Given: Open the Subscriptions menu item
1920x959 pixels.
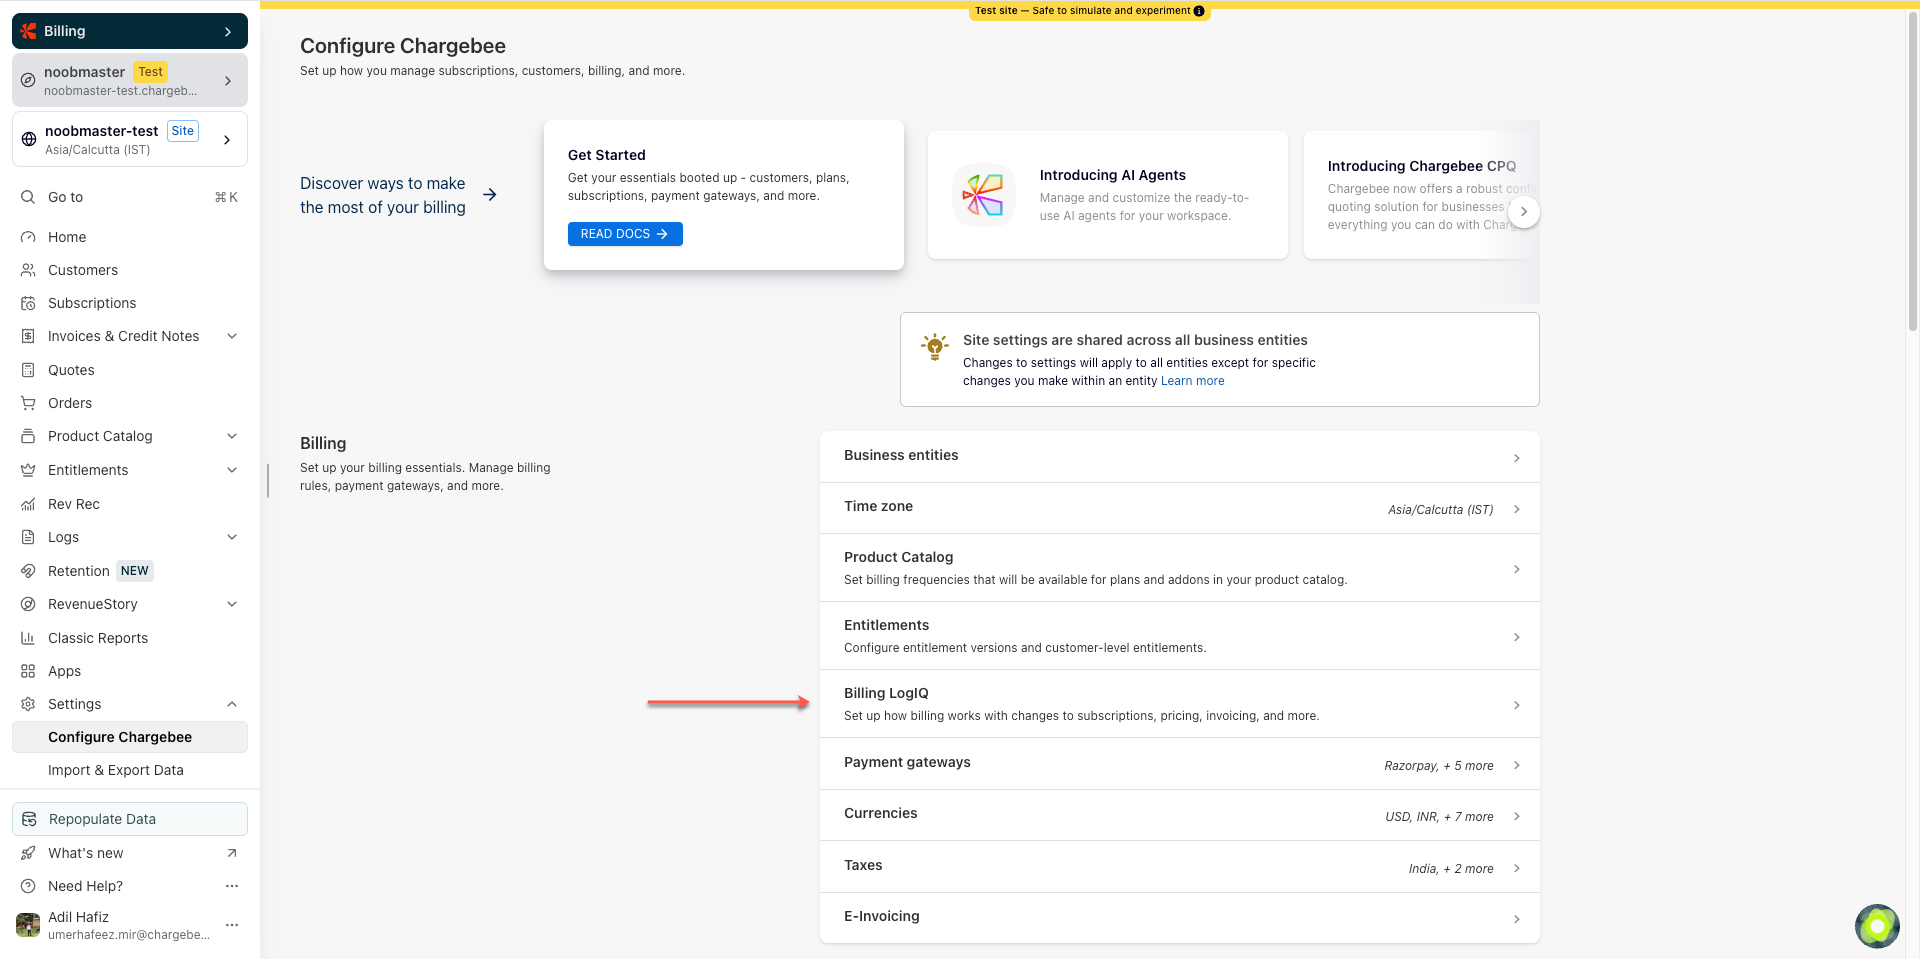Looking at the screenshot, I should point(92,303).
